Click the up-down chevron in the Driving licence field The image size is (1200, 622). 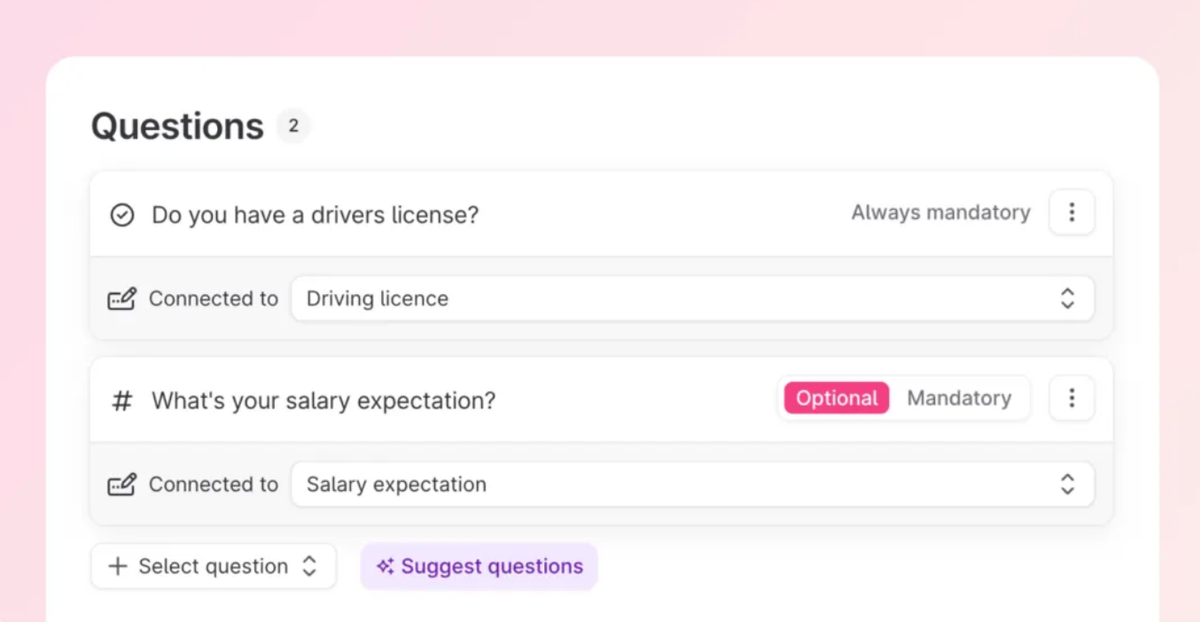pyautogui.click(x=1067, y=299)
